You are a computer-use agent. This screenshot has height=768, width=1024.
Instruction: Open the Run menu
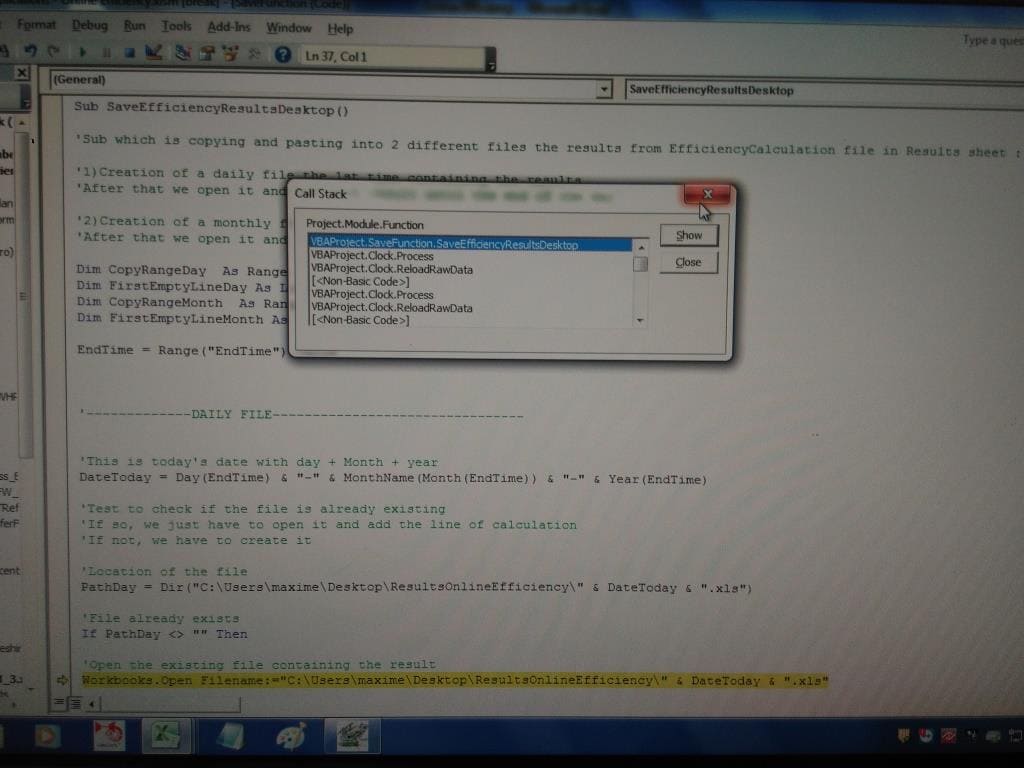pos(135,26)
